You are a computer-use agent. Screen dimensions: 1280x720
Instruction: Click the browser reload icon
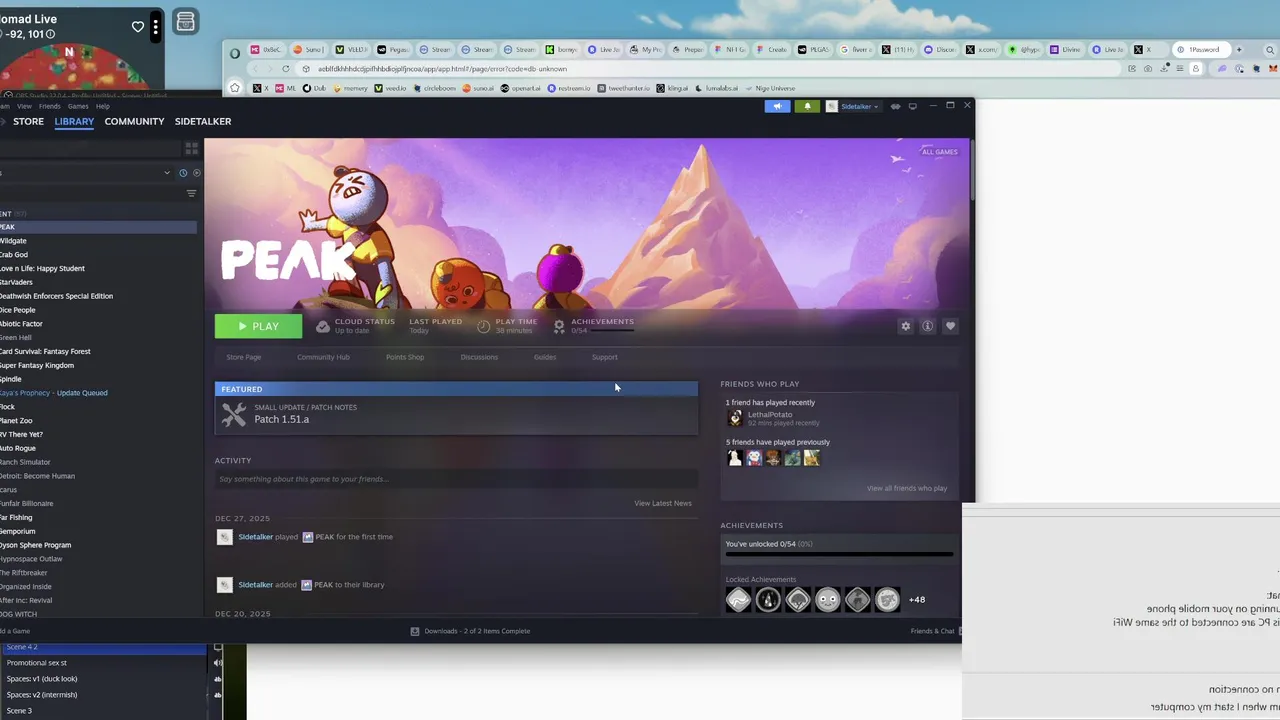pyautogui.click(x=286, y=69)
